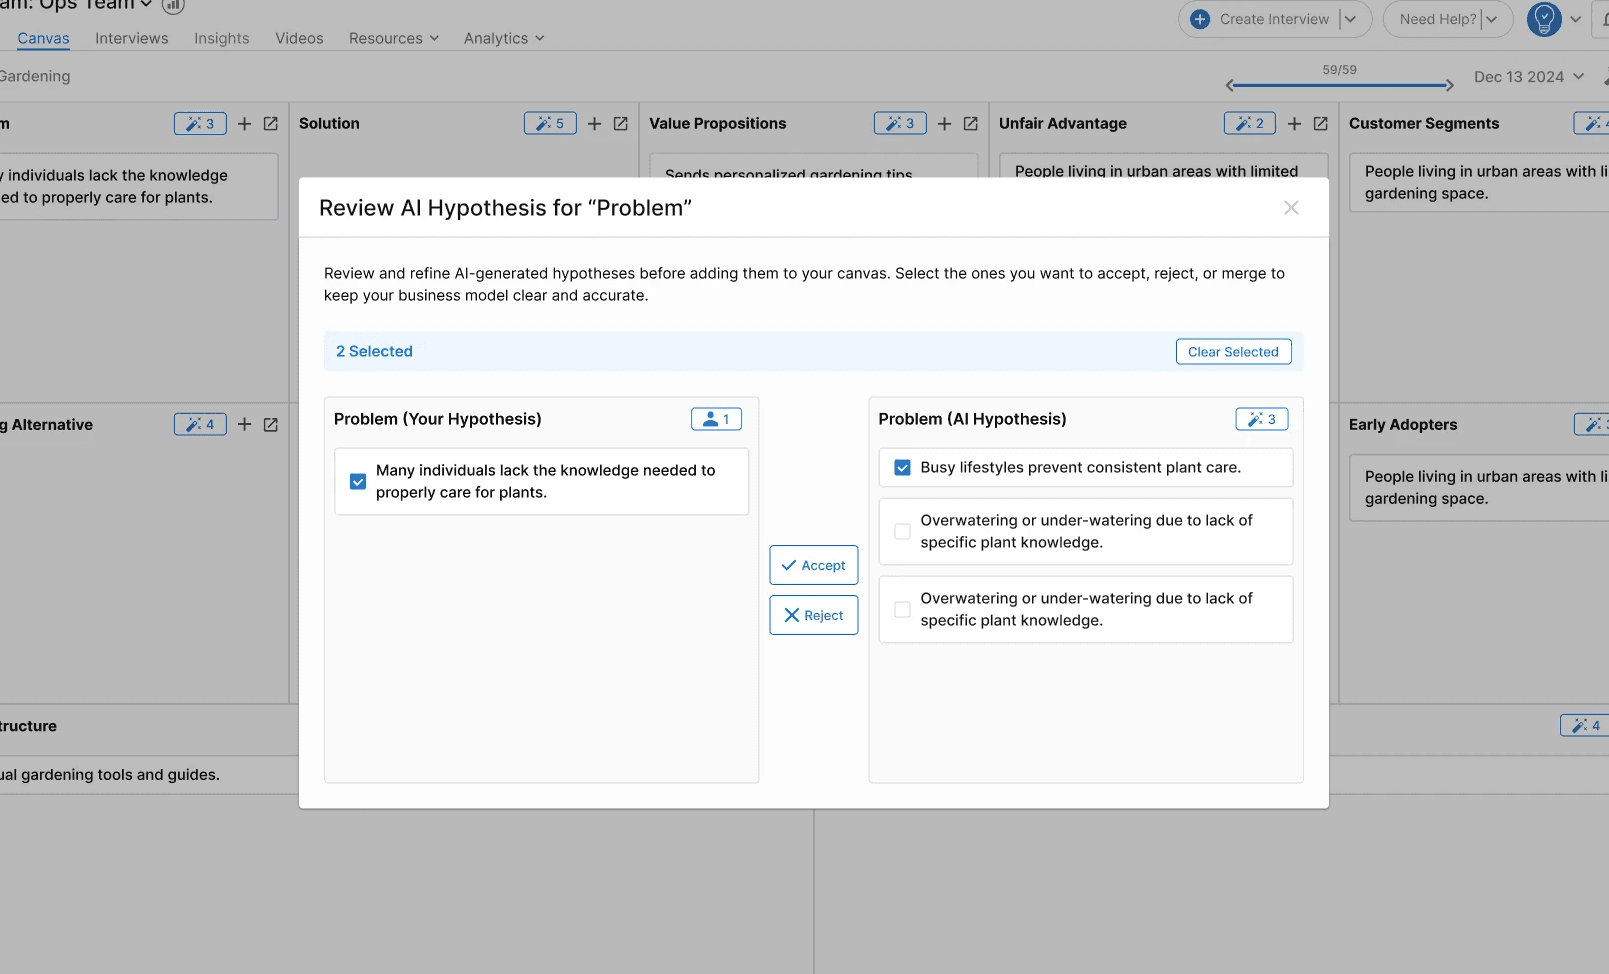Click the timeline left arrow end
The image size is (1609, 974).
tap(1230, 85)
